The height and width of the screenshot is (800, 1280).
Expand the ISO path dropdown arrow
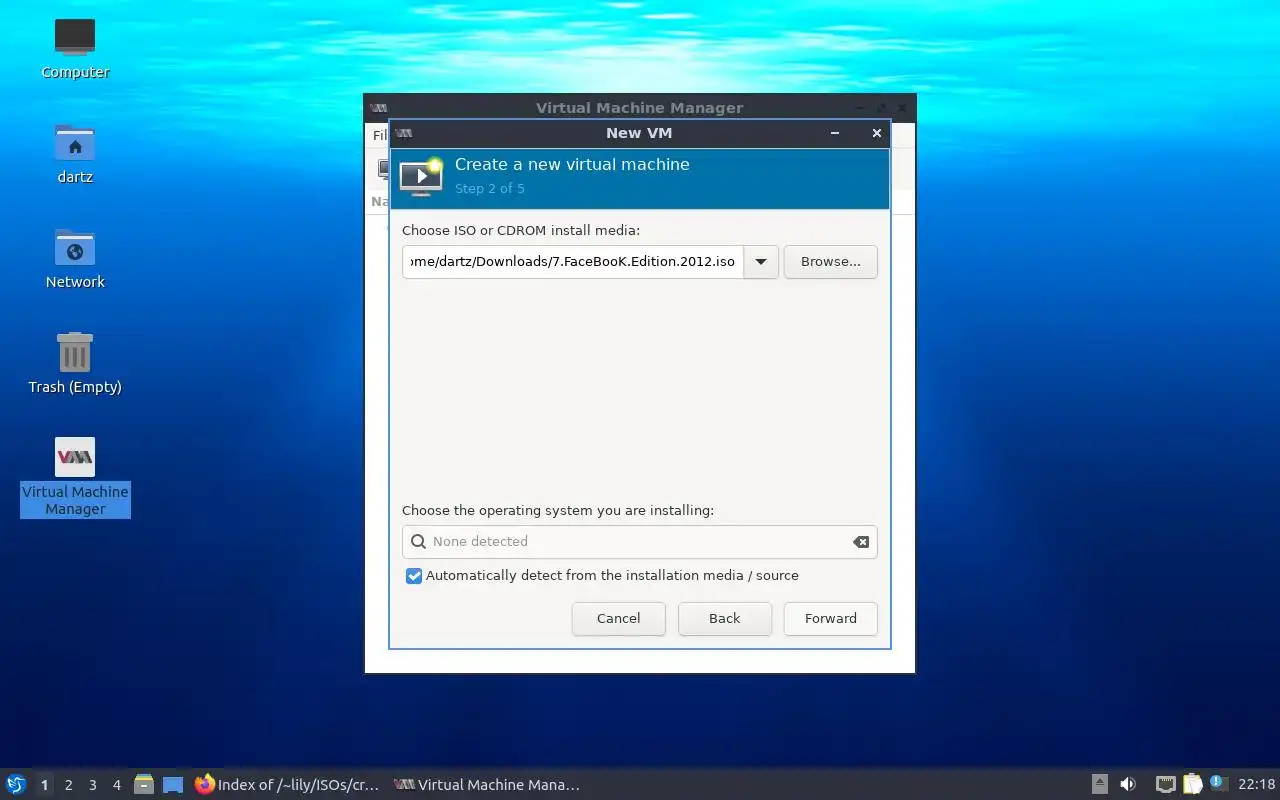[x=761, y=262]
